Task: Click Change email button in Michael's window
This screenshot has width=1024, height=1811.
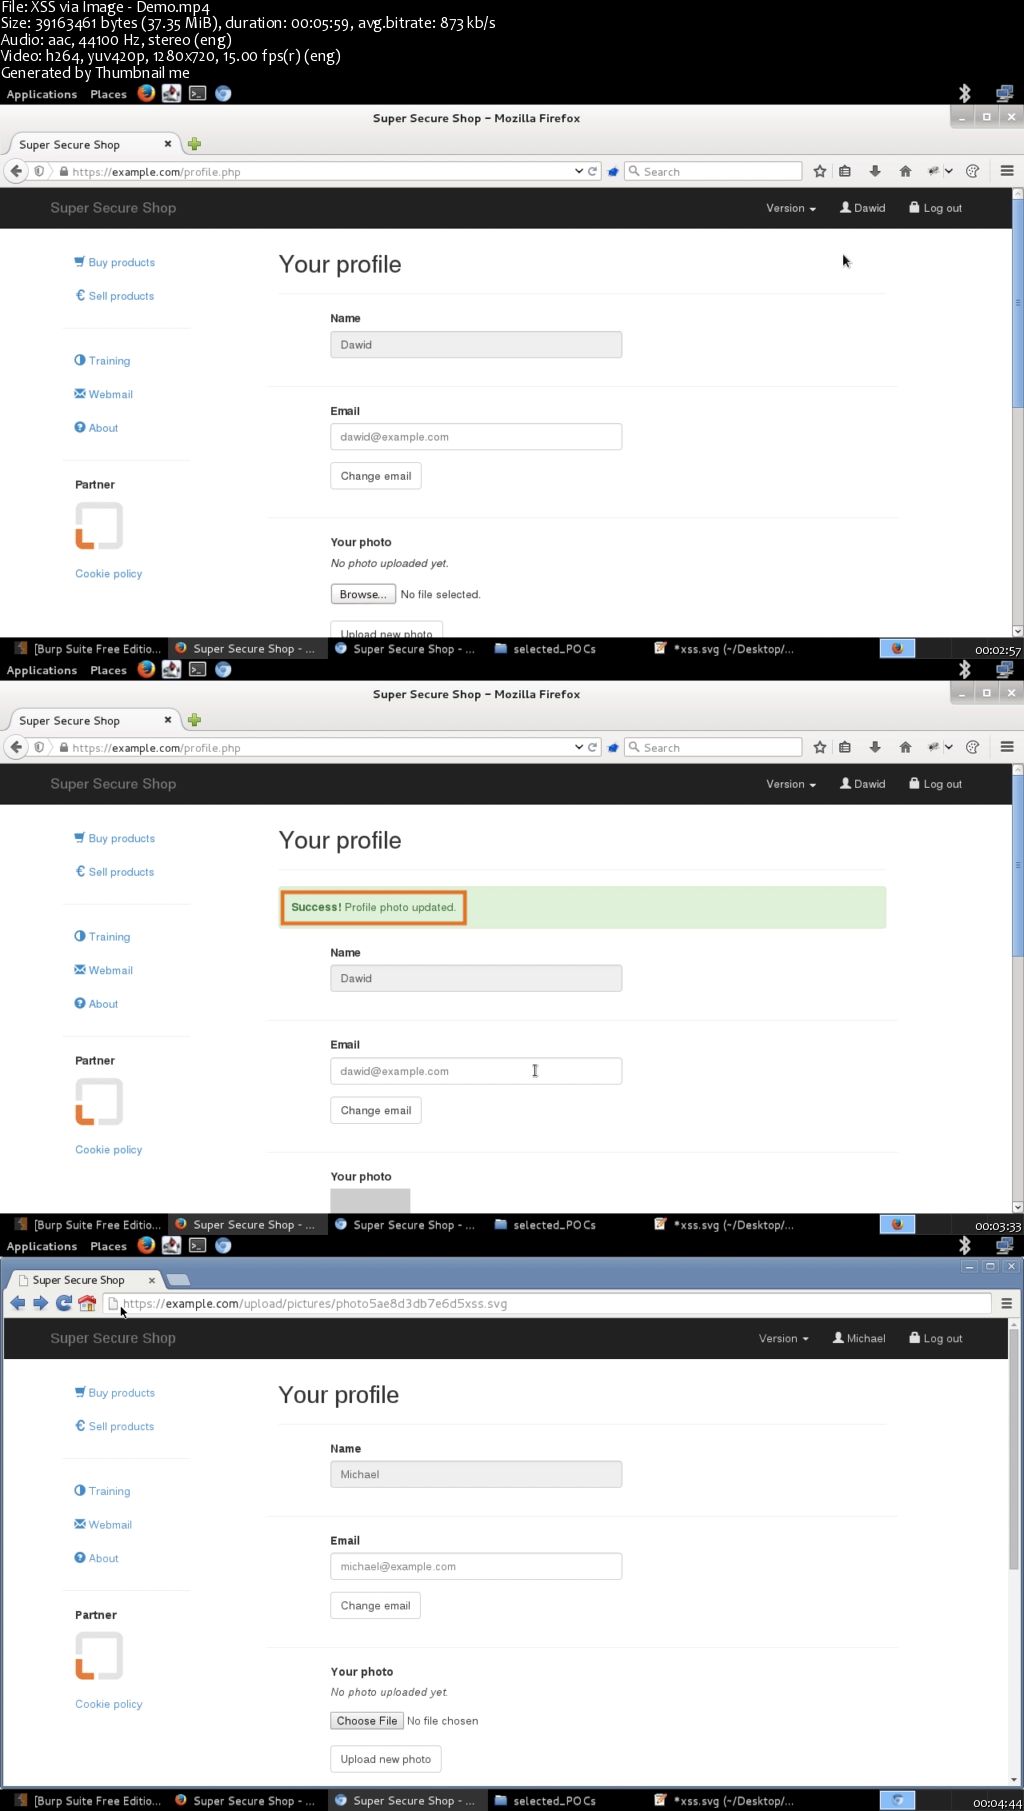Action: 376,1605
